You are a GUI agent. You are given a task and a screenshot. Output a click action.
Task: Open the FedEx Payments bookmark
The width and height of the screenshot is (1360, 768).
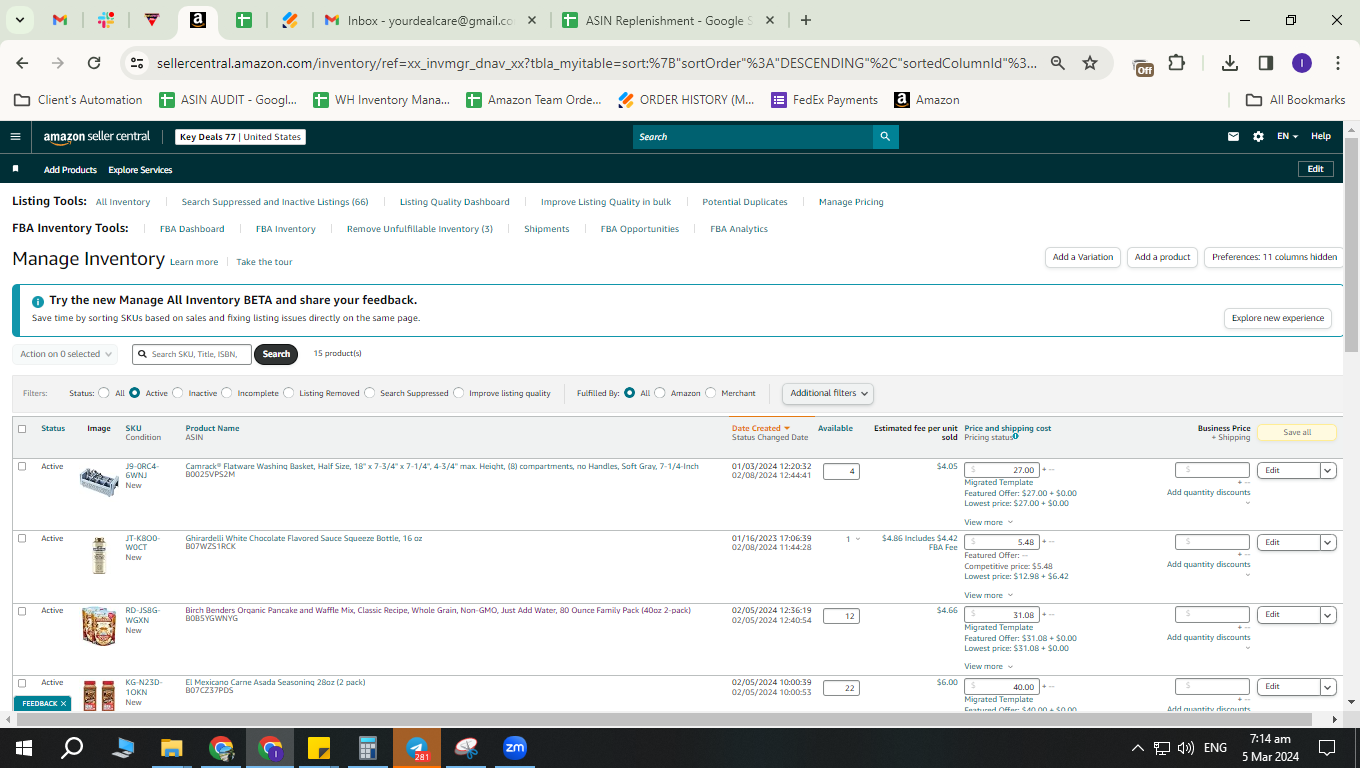point(824,100)
